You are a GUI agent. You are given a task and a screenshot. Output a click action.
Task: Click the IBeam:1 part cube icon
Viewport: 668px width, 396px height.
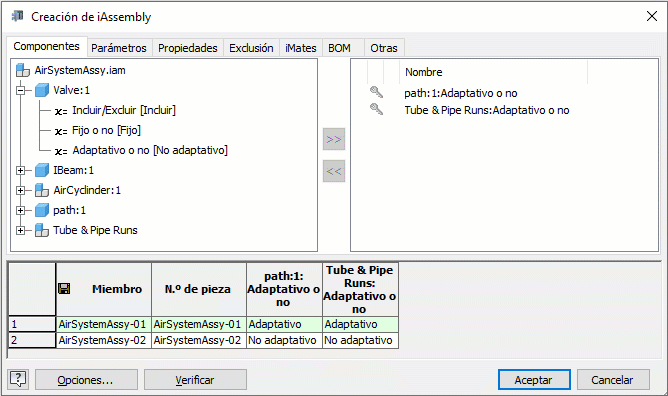[42, 170]
